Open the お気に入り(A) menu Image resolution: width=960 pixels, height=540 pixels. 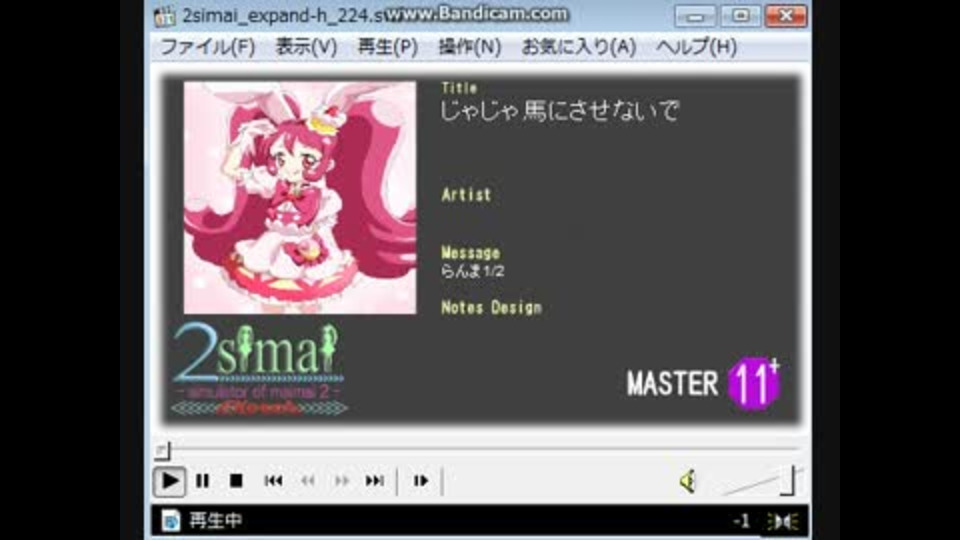pos(579,47)
